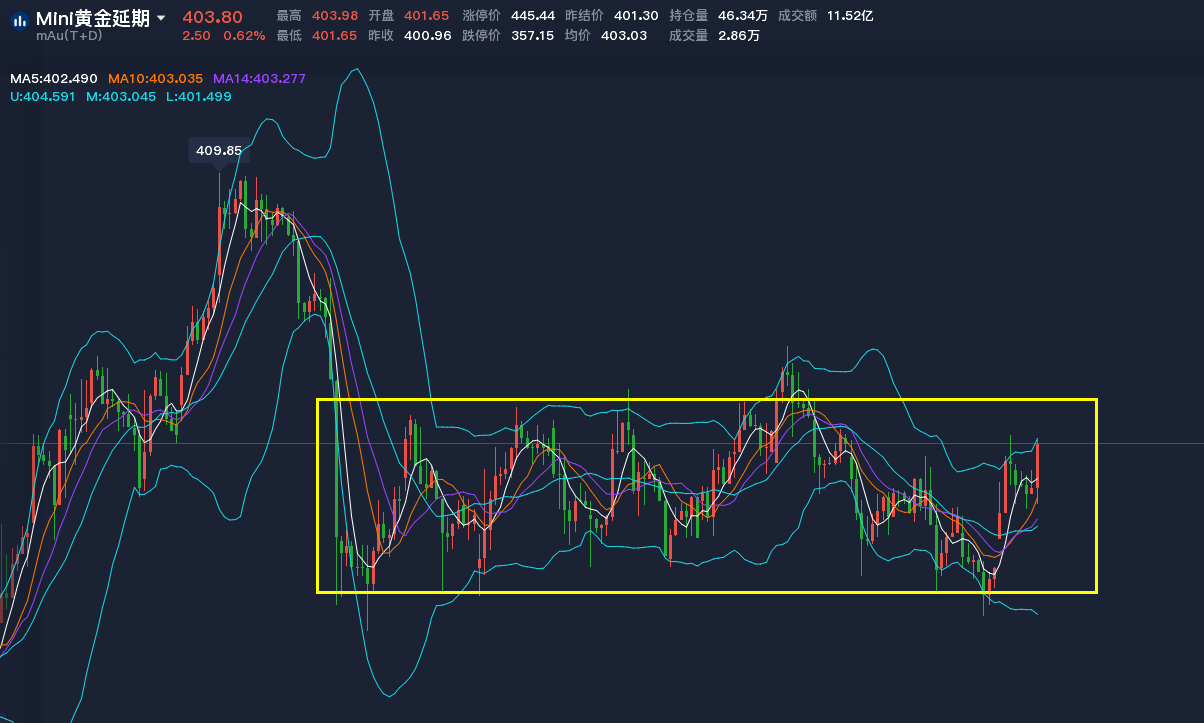This screenshot has width=1204, height=723.
Task: Click the 昨收 value 400.96
Action: pyautogui.click(x=427, y=36)
